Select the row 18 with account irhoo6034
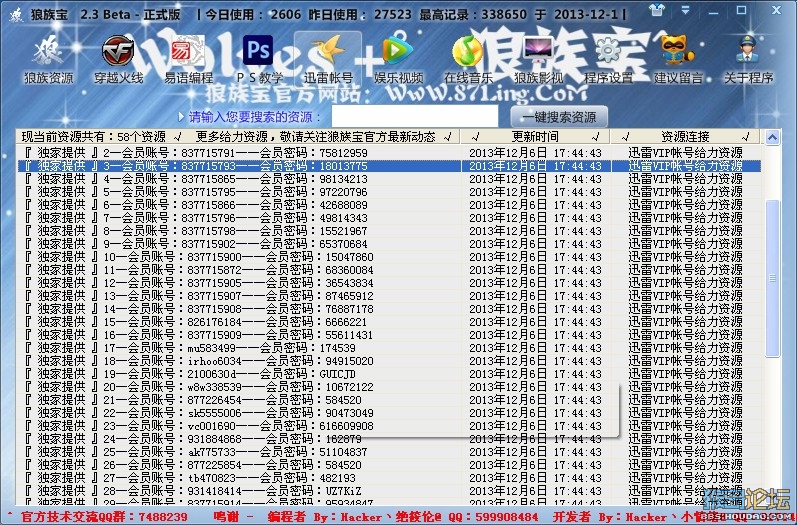 (x=389, y=361)
